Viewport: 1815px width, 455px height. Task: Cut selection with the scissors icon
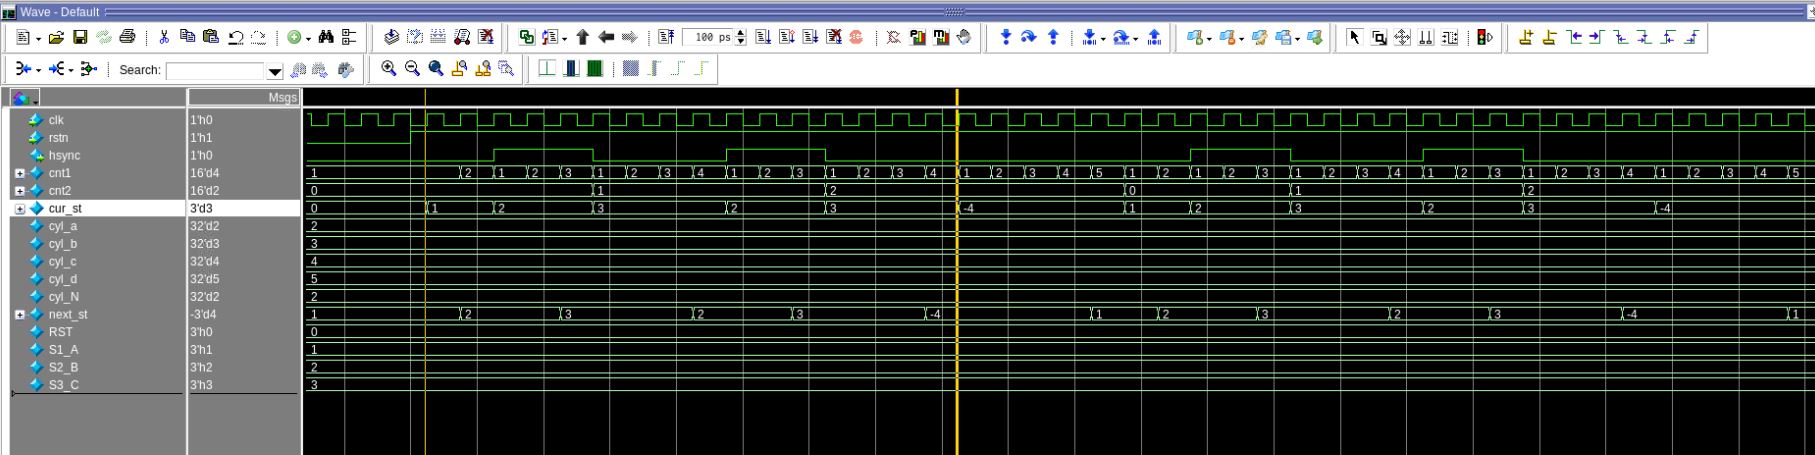pos(164,37)
